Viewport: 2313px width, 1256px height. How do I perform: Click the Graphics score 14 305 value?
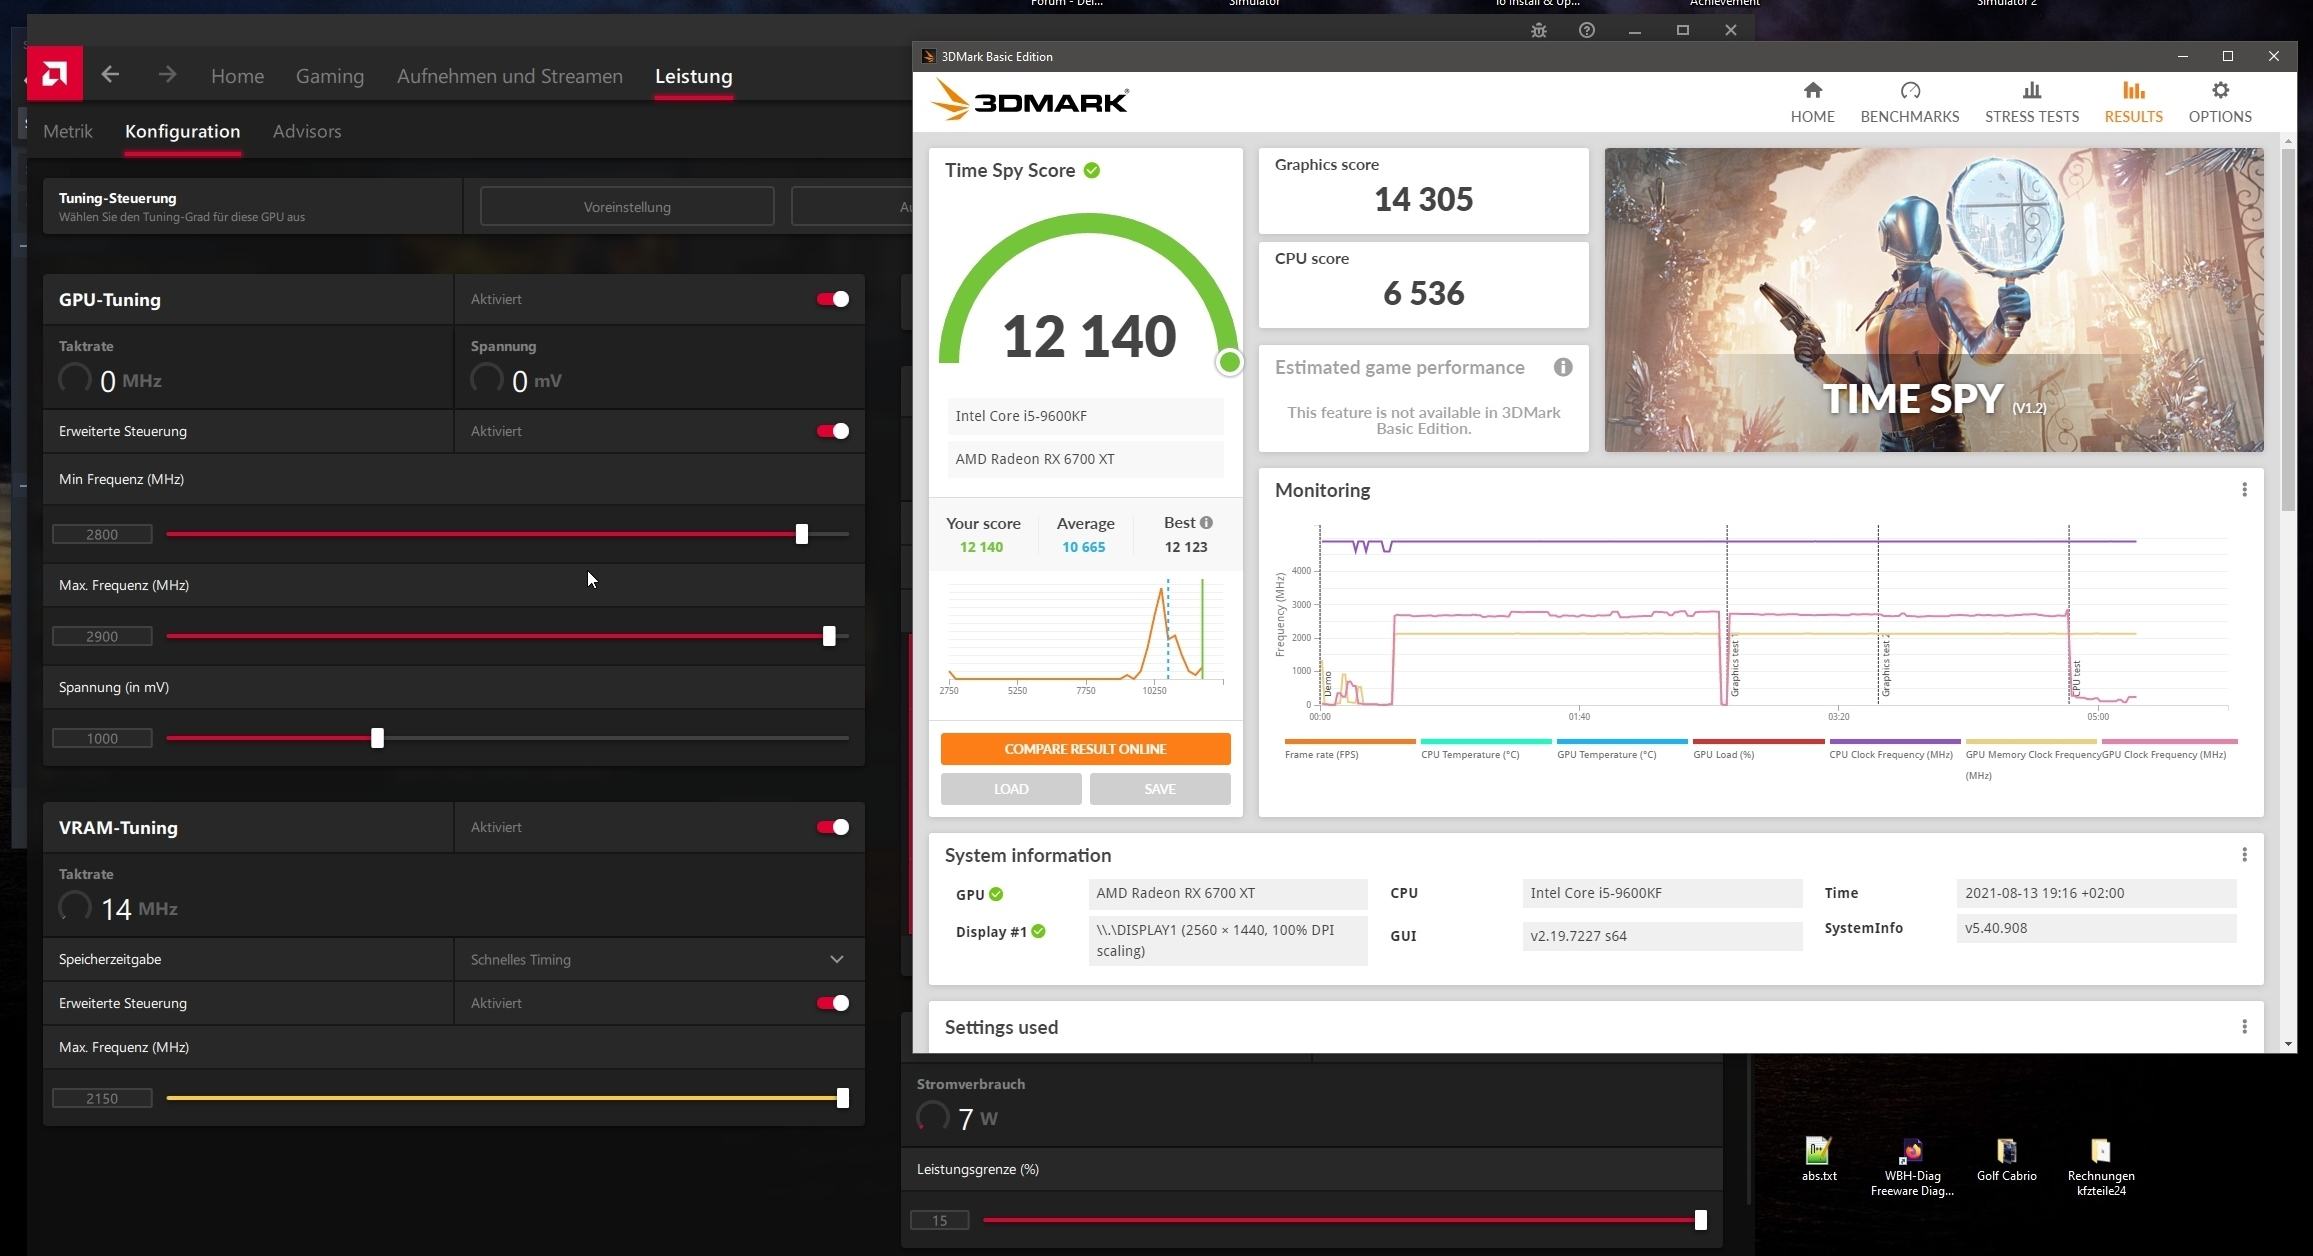[1423, 199]
